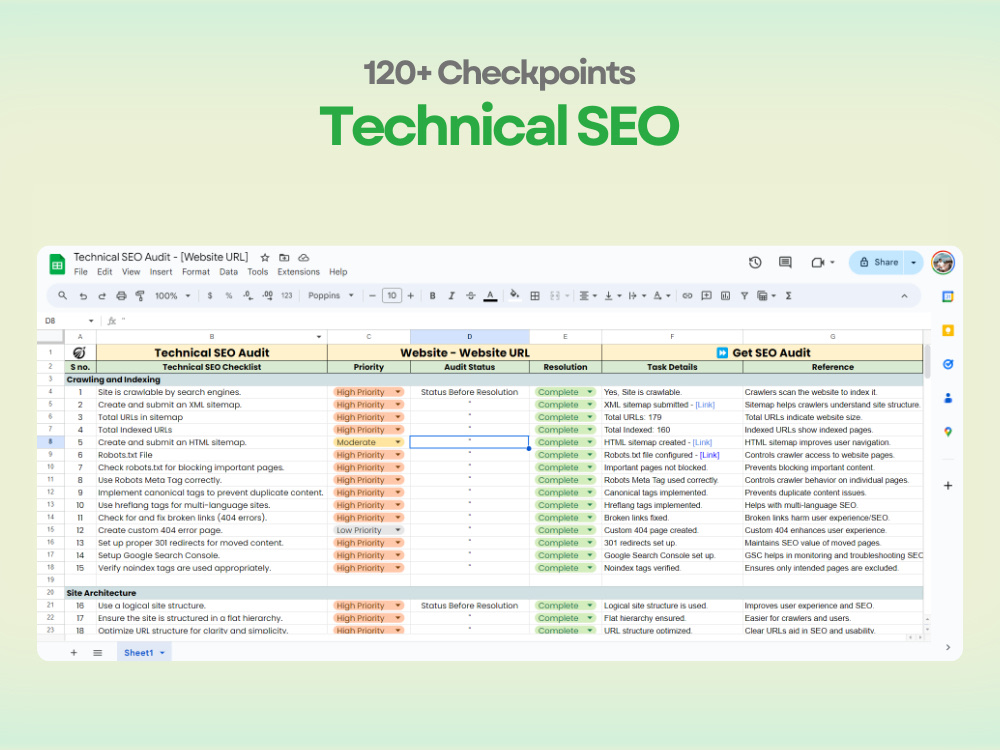
Task: Open Moderate priority dropdown for HTML sitemap
Action: coord(398,442)
